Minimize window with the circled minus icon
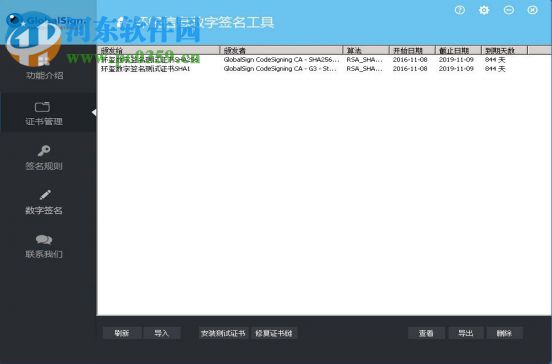This screenshot has height=364, width=552. pyautogui.click(x=509, y=10)
